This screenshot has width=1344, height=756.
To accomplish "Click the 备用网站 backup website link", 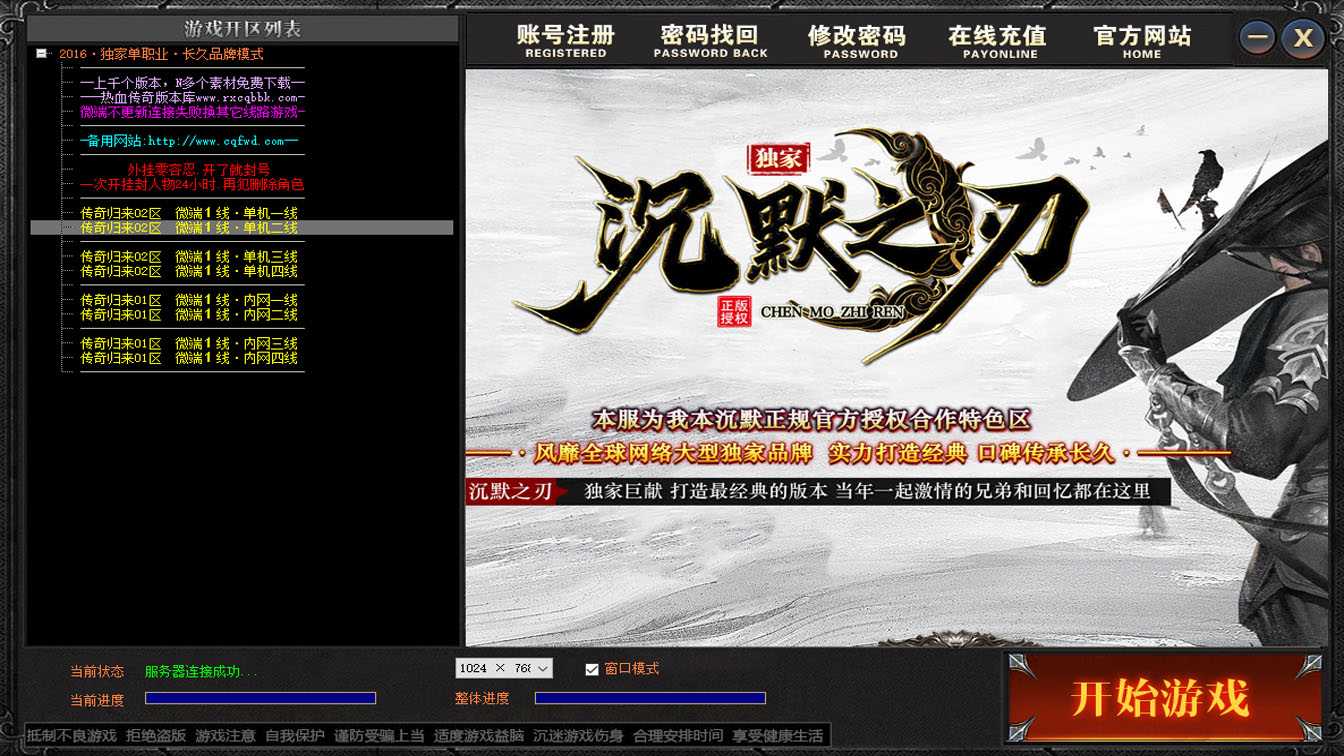I will [190, 141].
